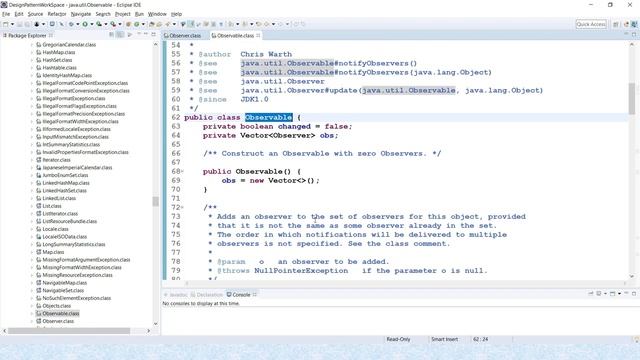Maximize the Package Explorer view
The image size is (640, 360).
point(153,35)
